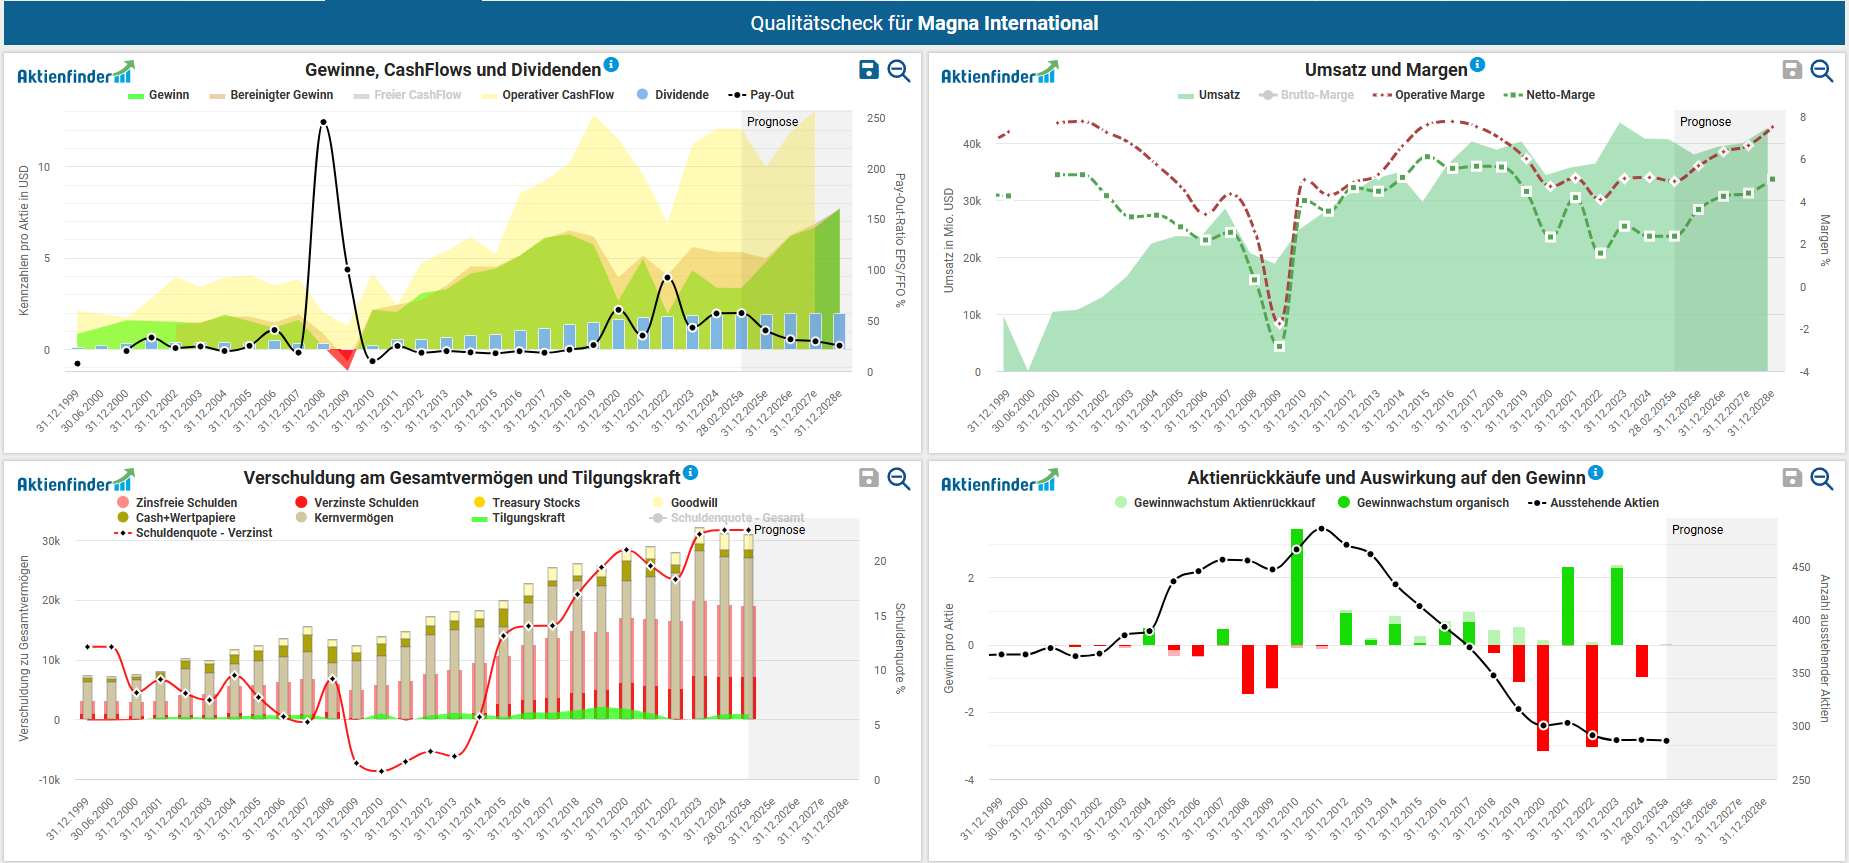Open info icon beside Umsatz und Margen title
1849x863 pixels.
click(x=1477, y=65)
